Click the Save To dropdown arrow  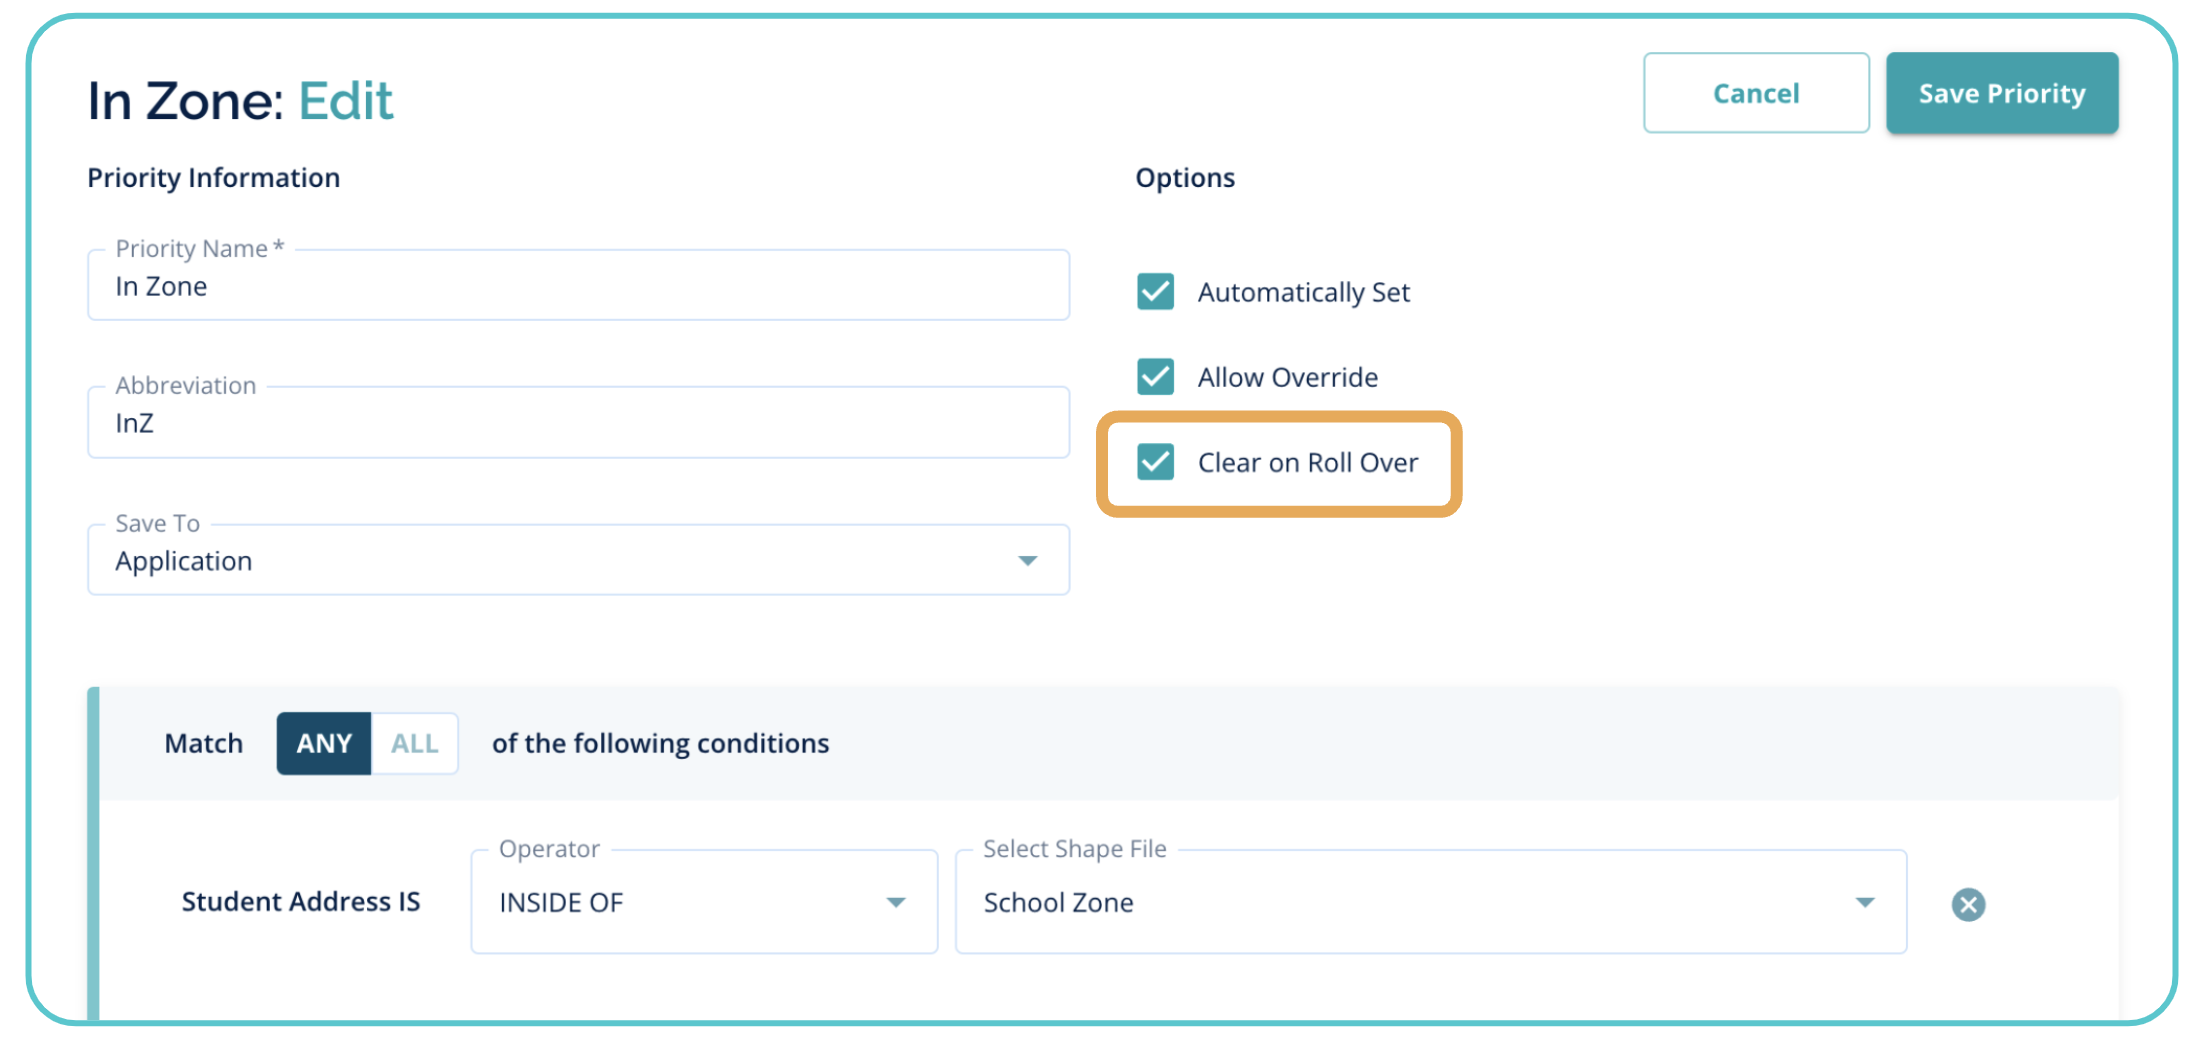click(x=1027, y=561)
